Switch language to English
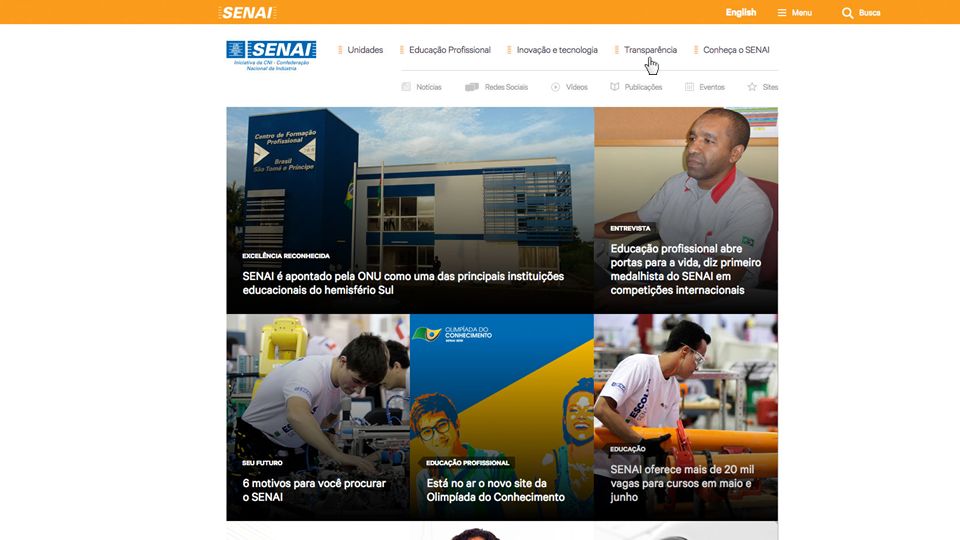The width and height of the screenshot is (960, 540). coord(741,12)
